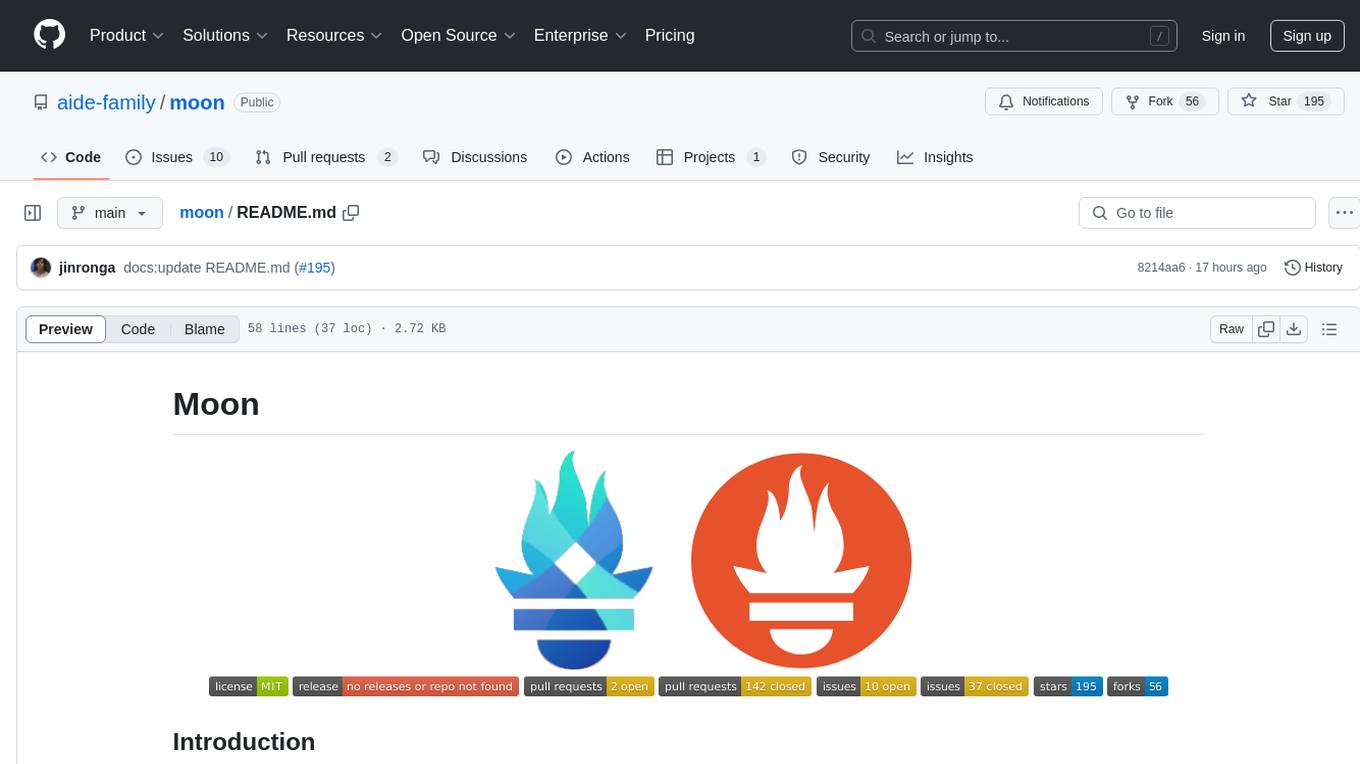Switch to the Insights tab
1360x764 pixels.
pyautogui.click(x=935, y=157)
